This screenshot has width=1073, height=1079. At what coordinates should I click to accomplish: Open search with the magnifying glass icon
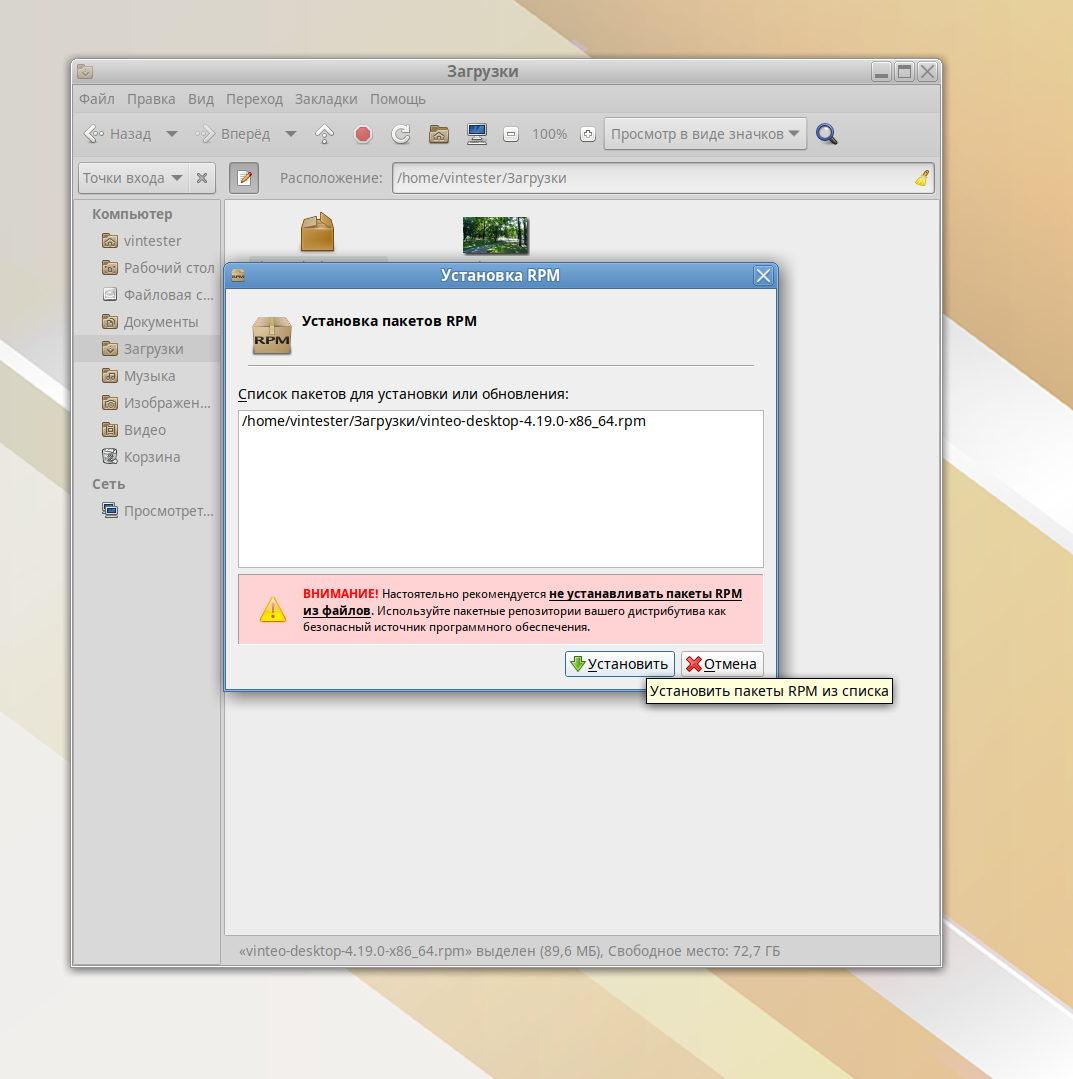[x=826, y=134]
